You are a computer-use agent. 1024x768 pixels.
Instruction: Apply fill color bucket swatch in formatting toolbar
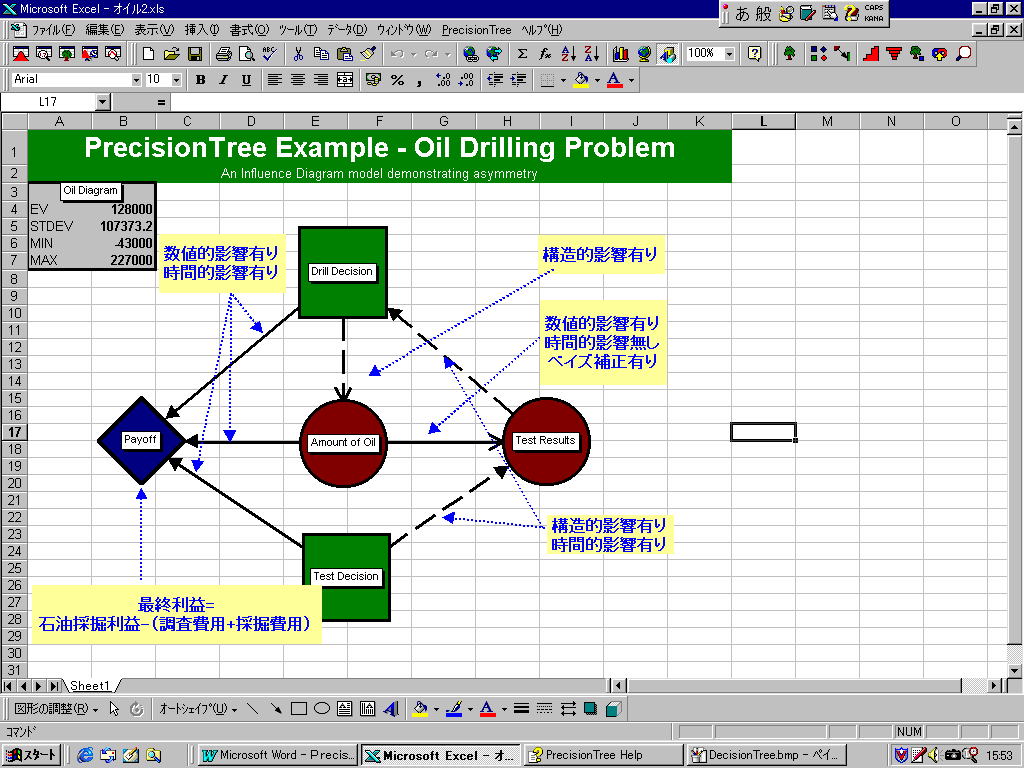581,80
